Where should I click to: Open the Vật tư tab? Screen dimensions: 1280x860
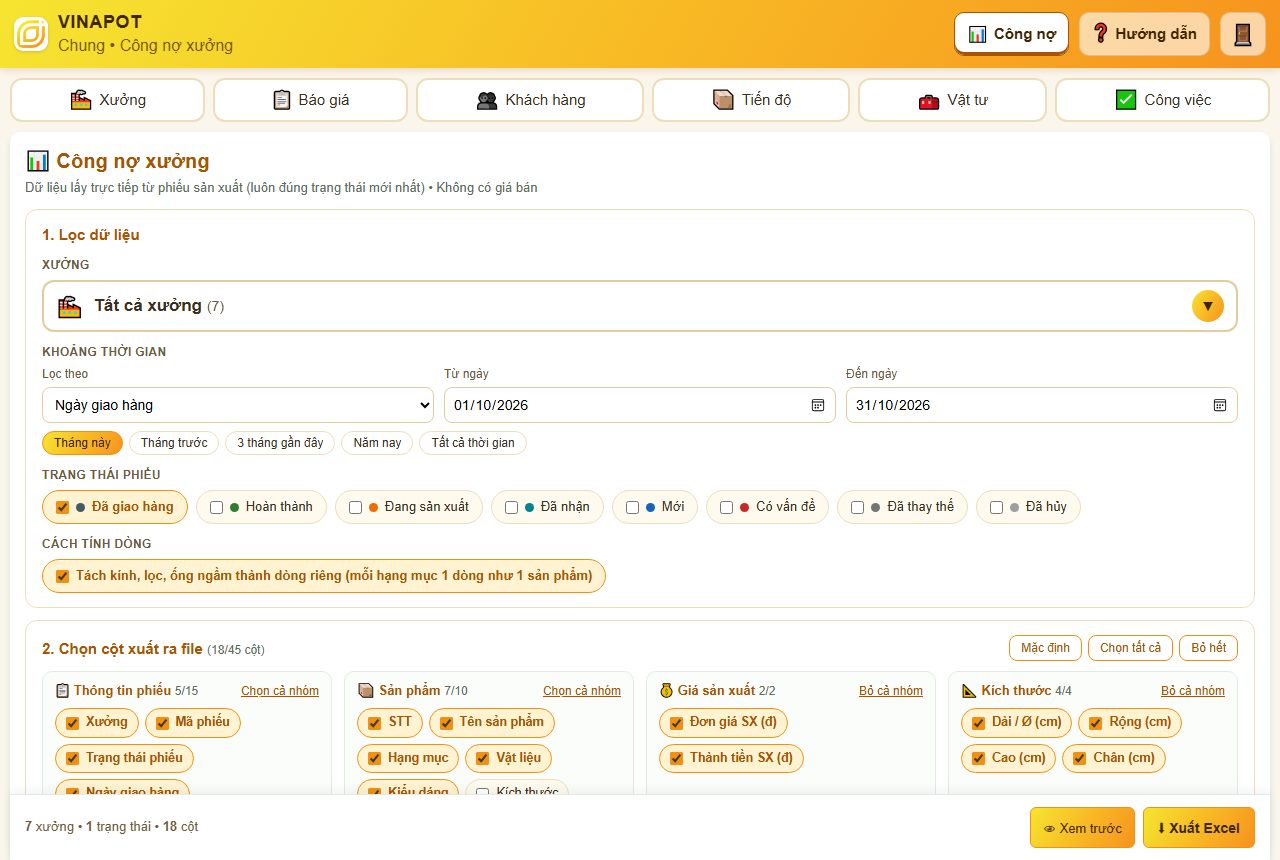tap(952, 100)
